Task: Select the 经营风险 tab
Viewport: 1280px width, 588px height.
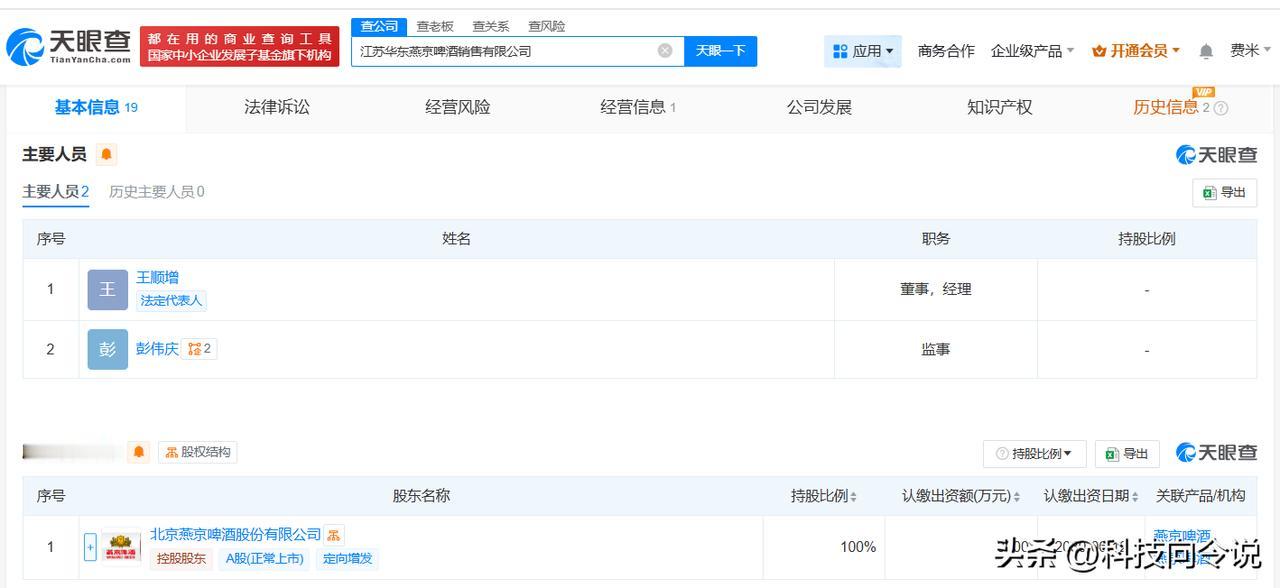Action: pos(458,108)
